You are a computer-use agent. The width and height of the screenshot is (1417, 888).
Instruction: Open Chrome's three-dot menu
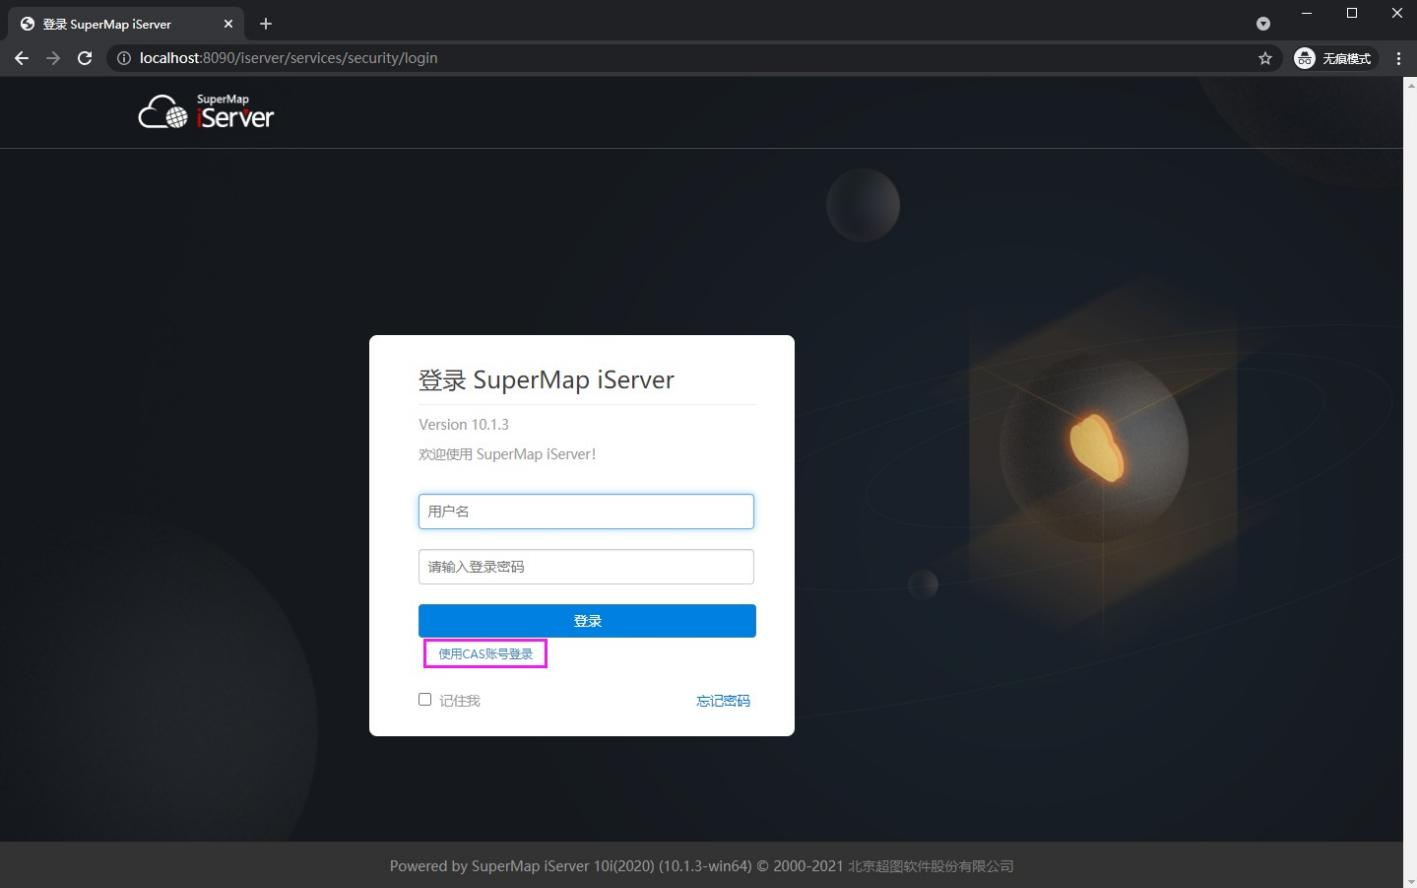click(1398, 58)
